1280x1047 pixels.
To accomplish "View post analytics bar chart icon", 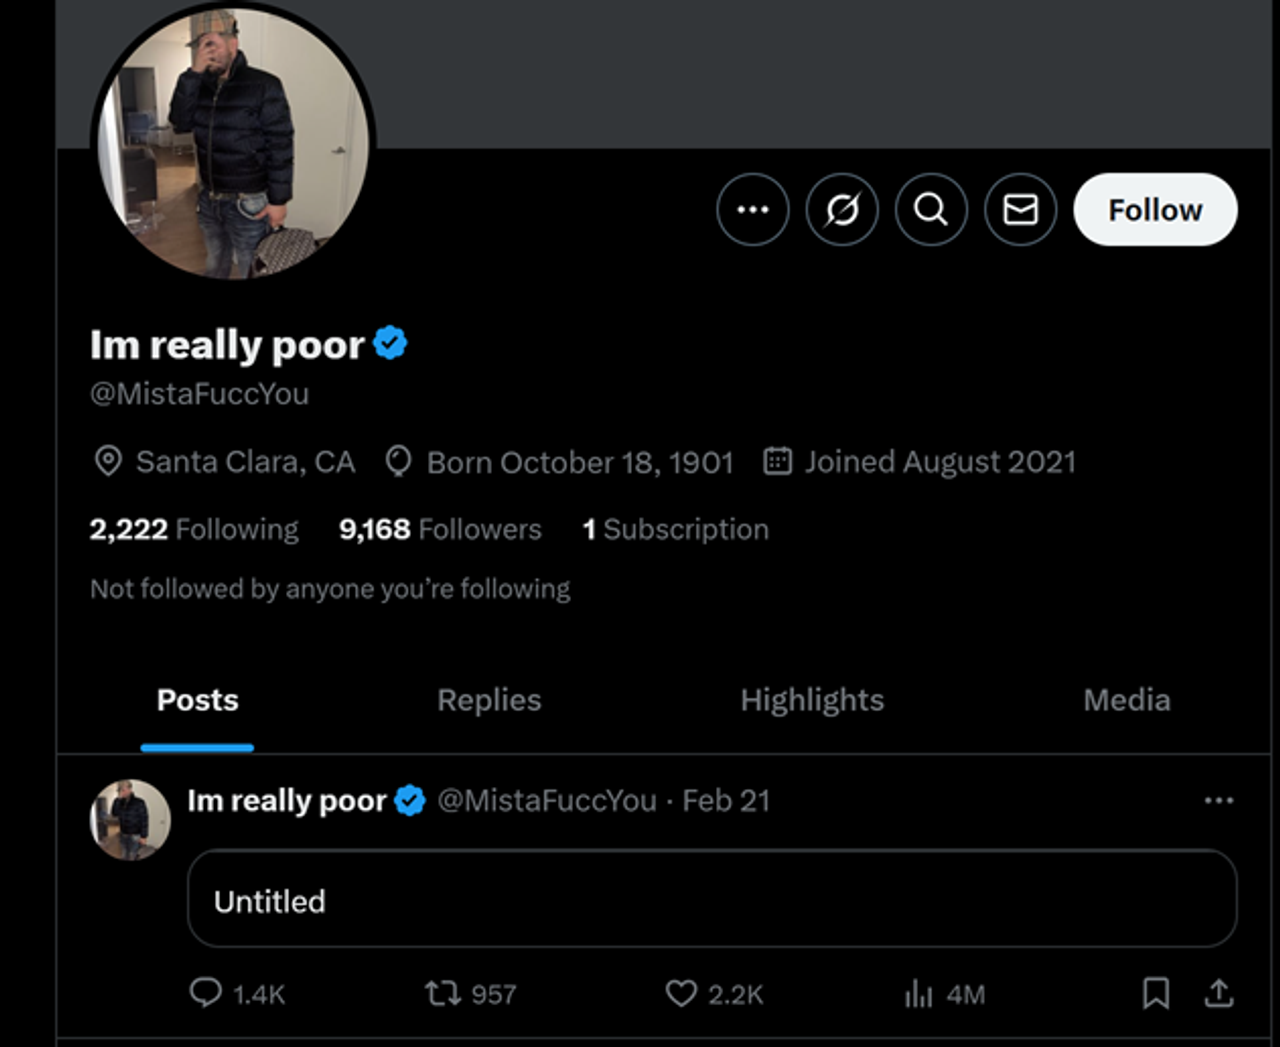I will pyautogui.click(x=918, y=993).
